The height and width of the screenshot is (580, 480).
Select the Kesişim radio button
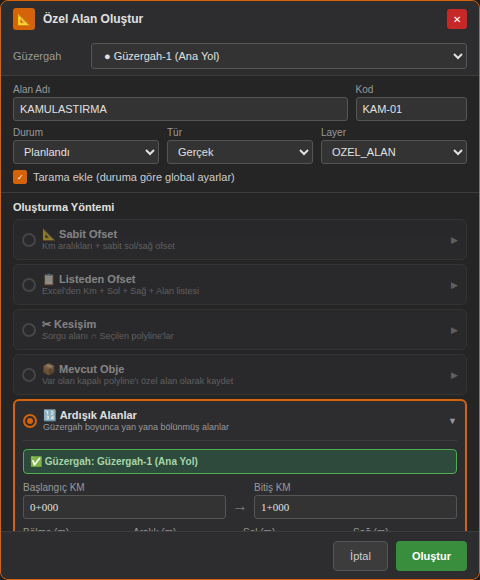pos(29,330)
